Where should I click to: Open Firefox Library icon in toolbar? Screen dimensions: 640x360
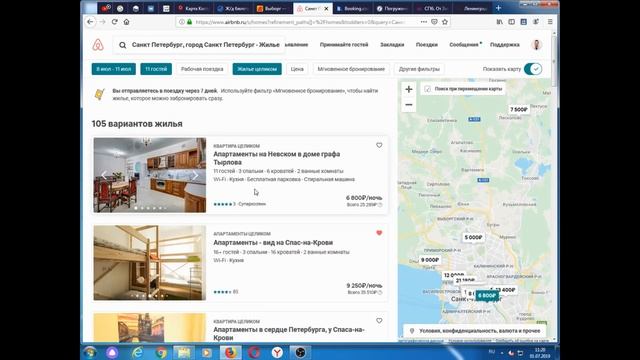[500, 22]
